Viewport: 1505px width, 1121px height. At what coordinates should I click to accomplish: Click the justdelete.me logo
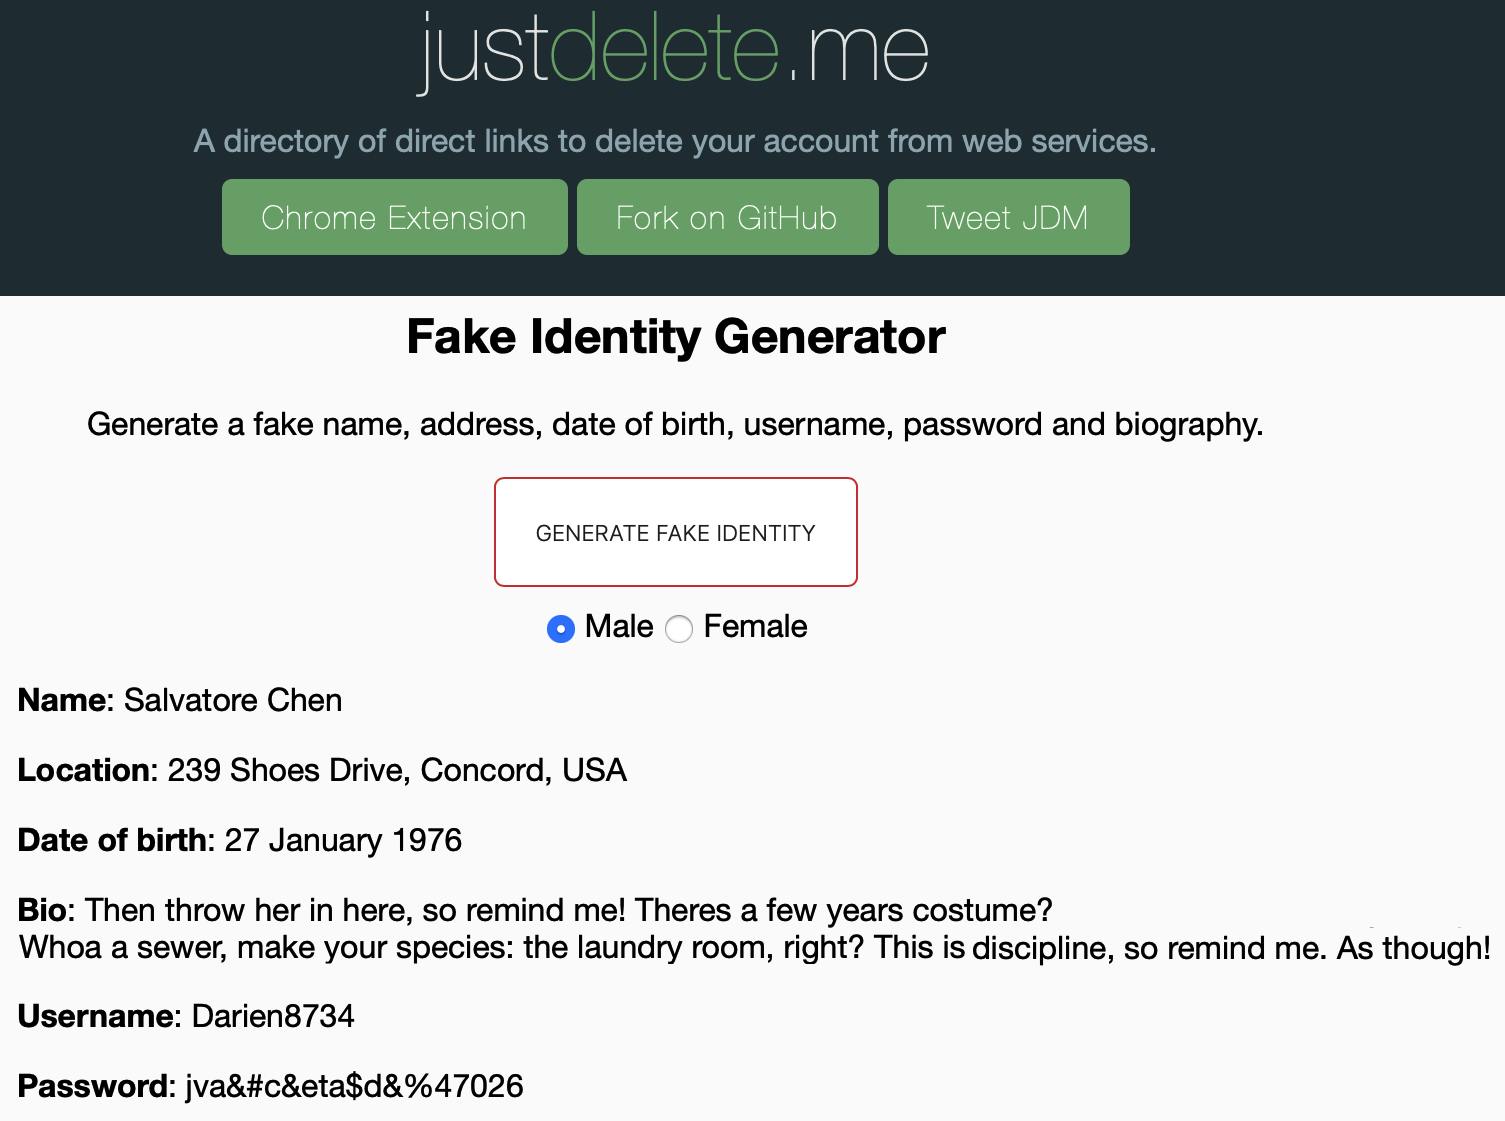pyautogui.click(x=673, y=50)
